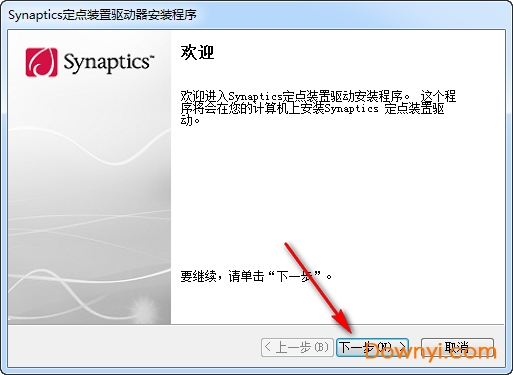The width and height of the screenshot is (513, 375).
Task: Click the window title Synaptics定点装置驱动器安装程序
Action: [102, 15]
